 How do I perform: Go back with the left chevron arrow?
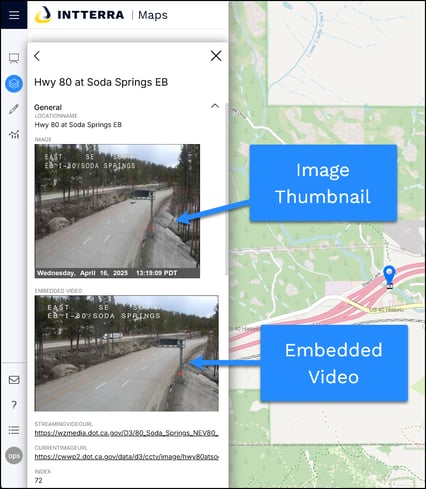pyautogui.click(x=37, y=56)
